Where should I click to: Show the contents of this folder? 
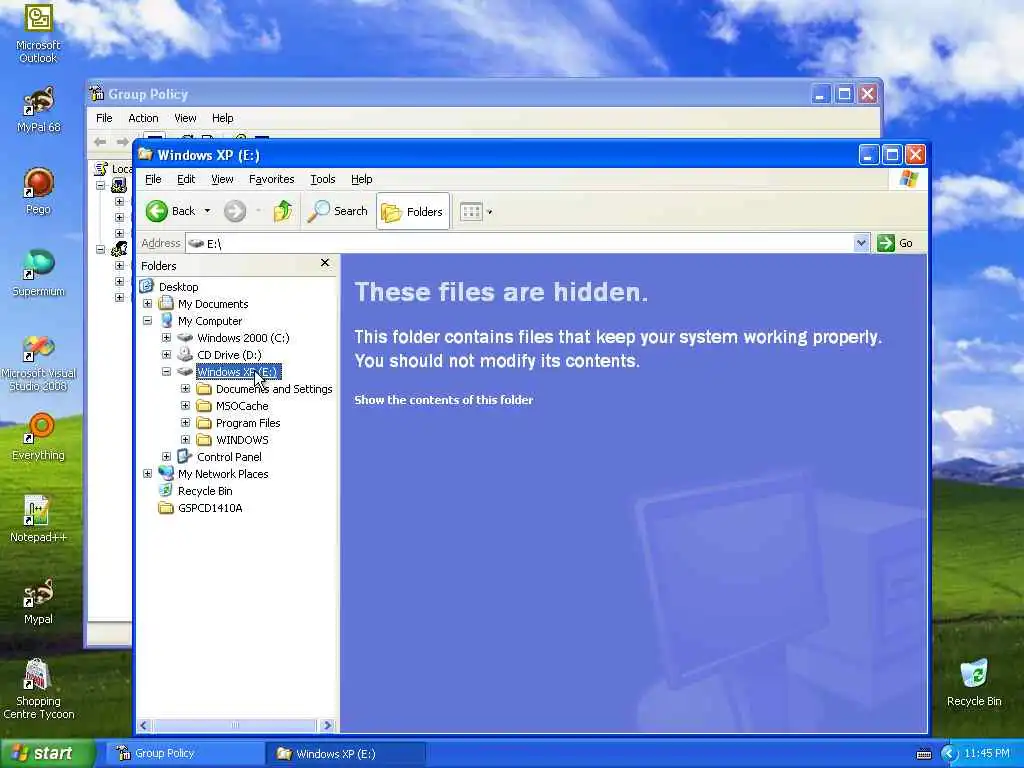443,400
